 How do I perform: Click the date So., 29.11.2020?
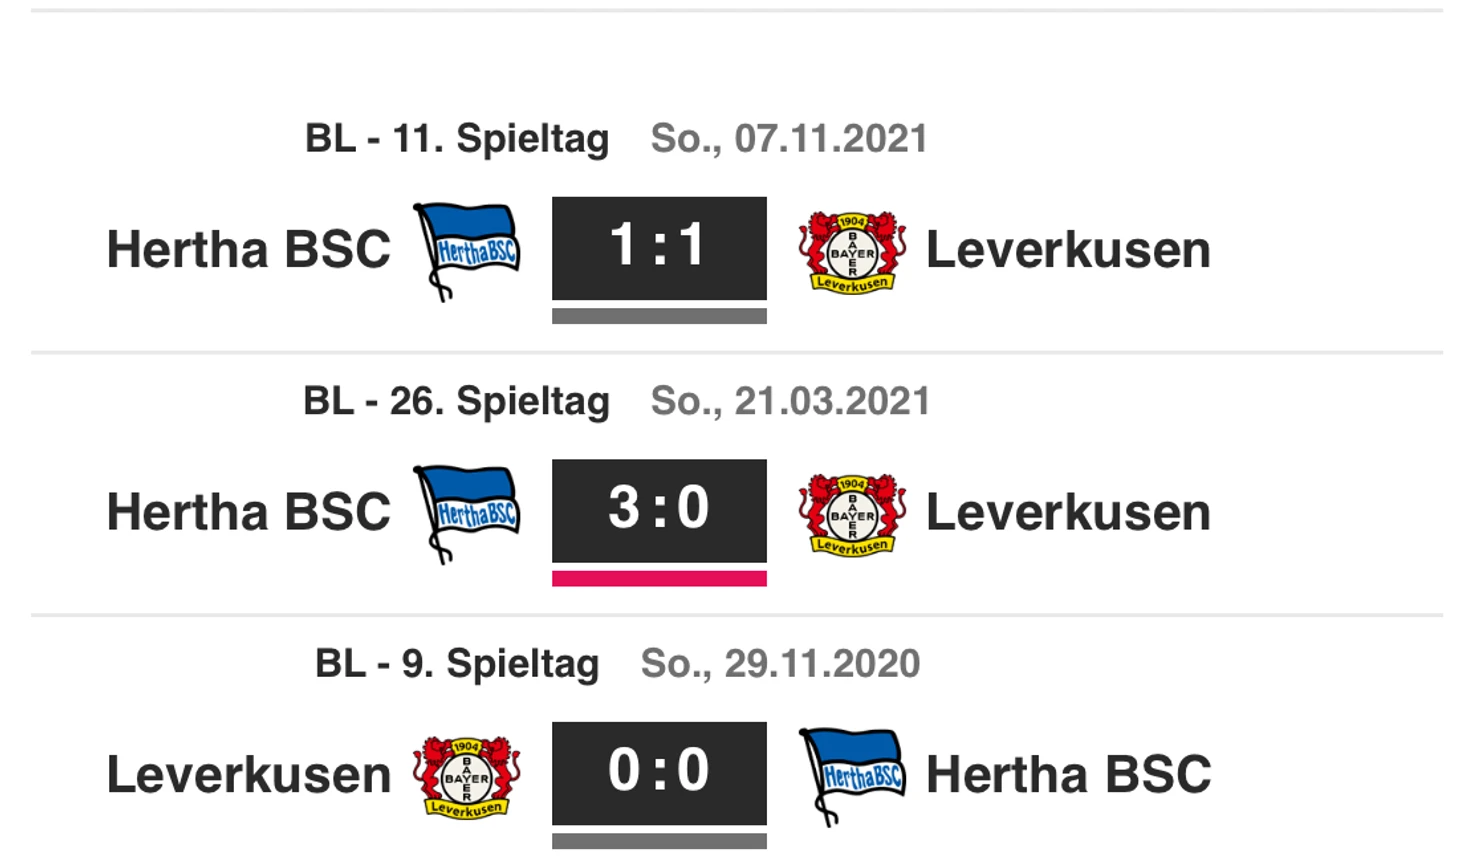point(780,664)
